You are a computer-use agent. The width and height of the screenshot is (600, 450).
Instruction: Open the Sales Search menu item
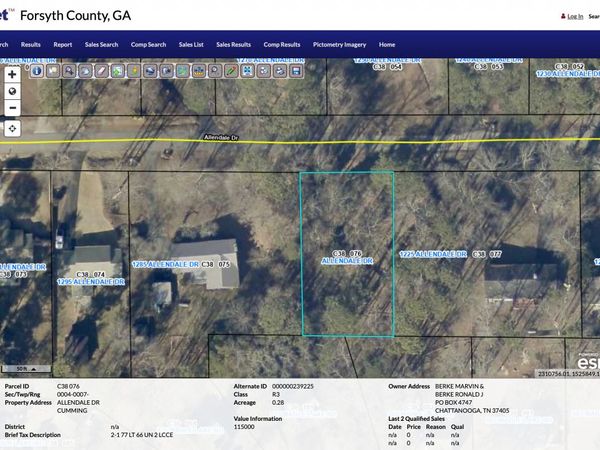pos(101,44)
